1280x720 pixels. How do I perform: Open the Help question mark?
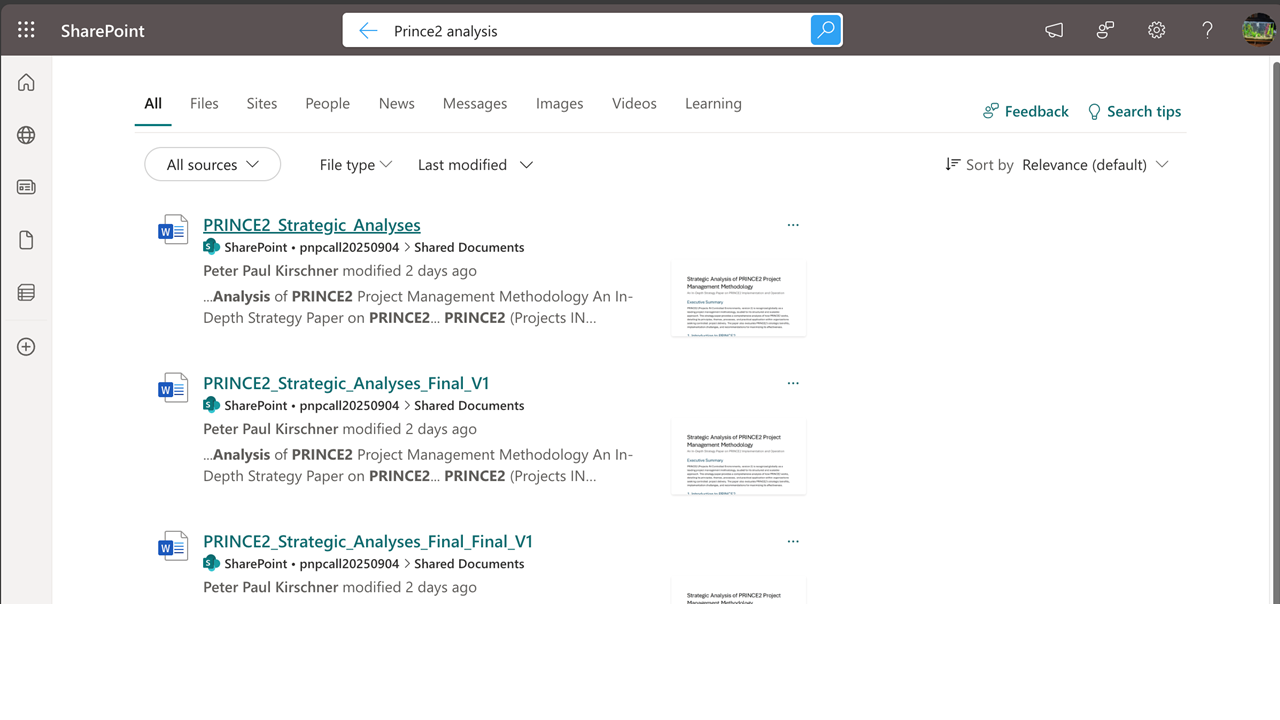[x=1208, y=30]
